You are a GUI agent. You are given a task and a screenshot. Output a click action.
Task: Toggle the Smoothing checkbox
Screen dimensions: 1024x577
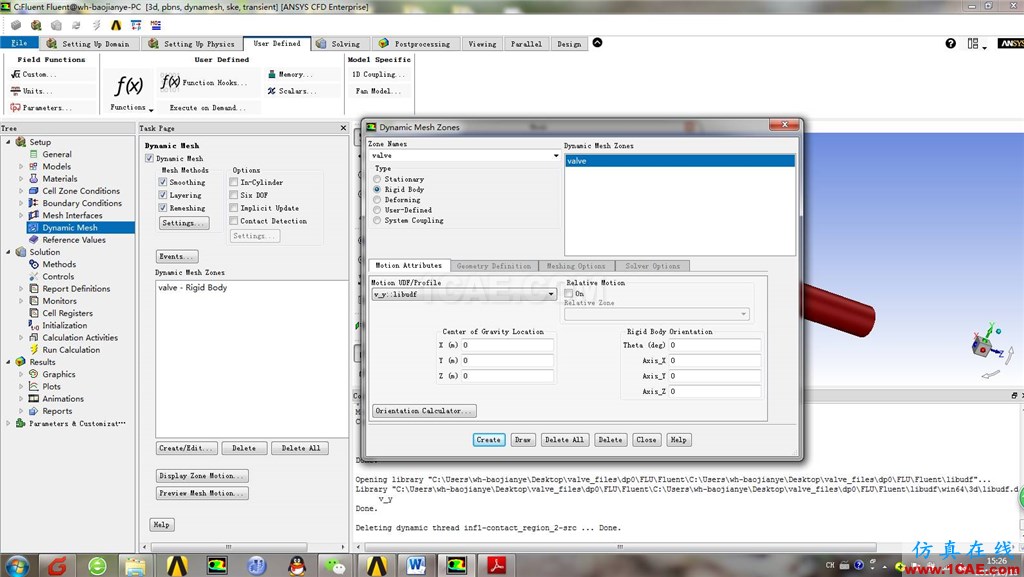pyautogui.click(x=163, y=182)
